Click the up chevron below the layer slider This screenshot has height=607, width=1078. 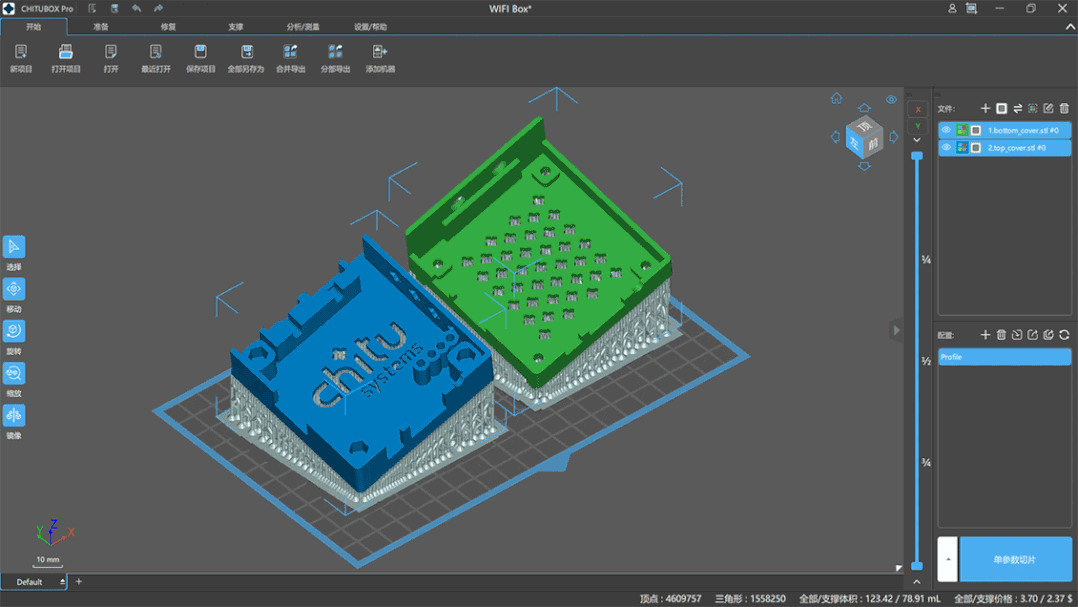(916, 582)
